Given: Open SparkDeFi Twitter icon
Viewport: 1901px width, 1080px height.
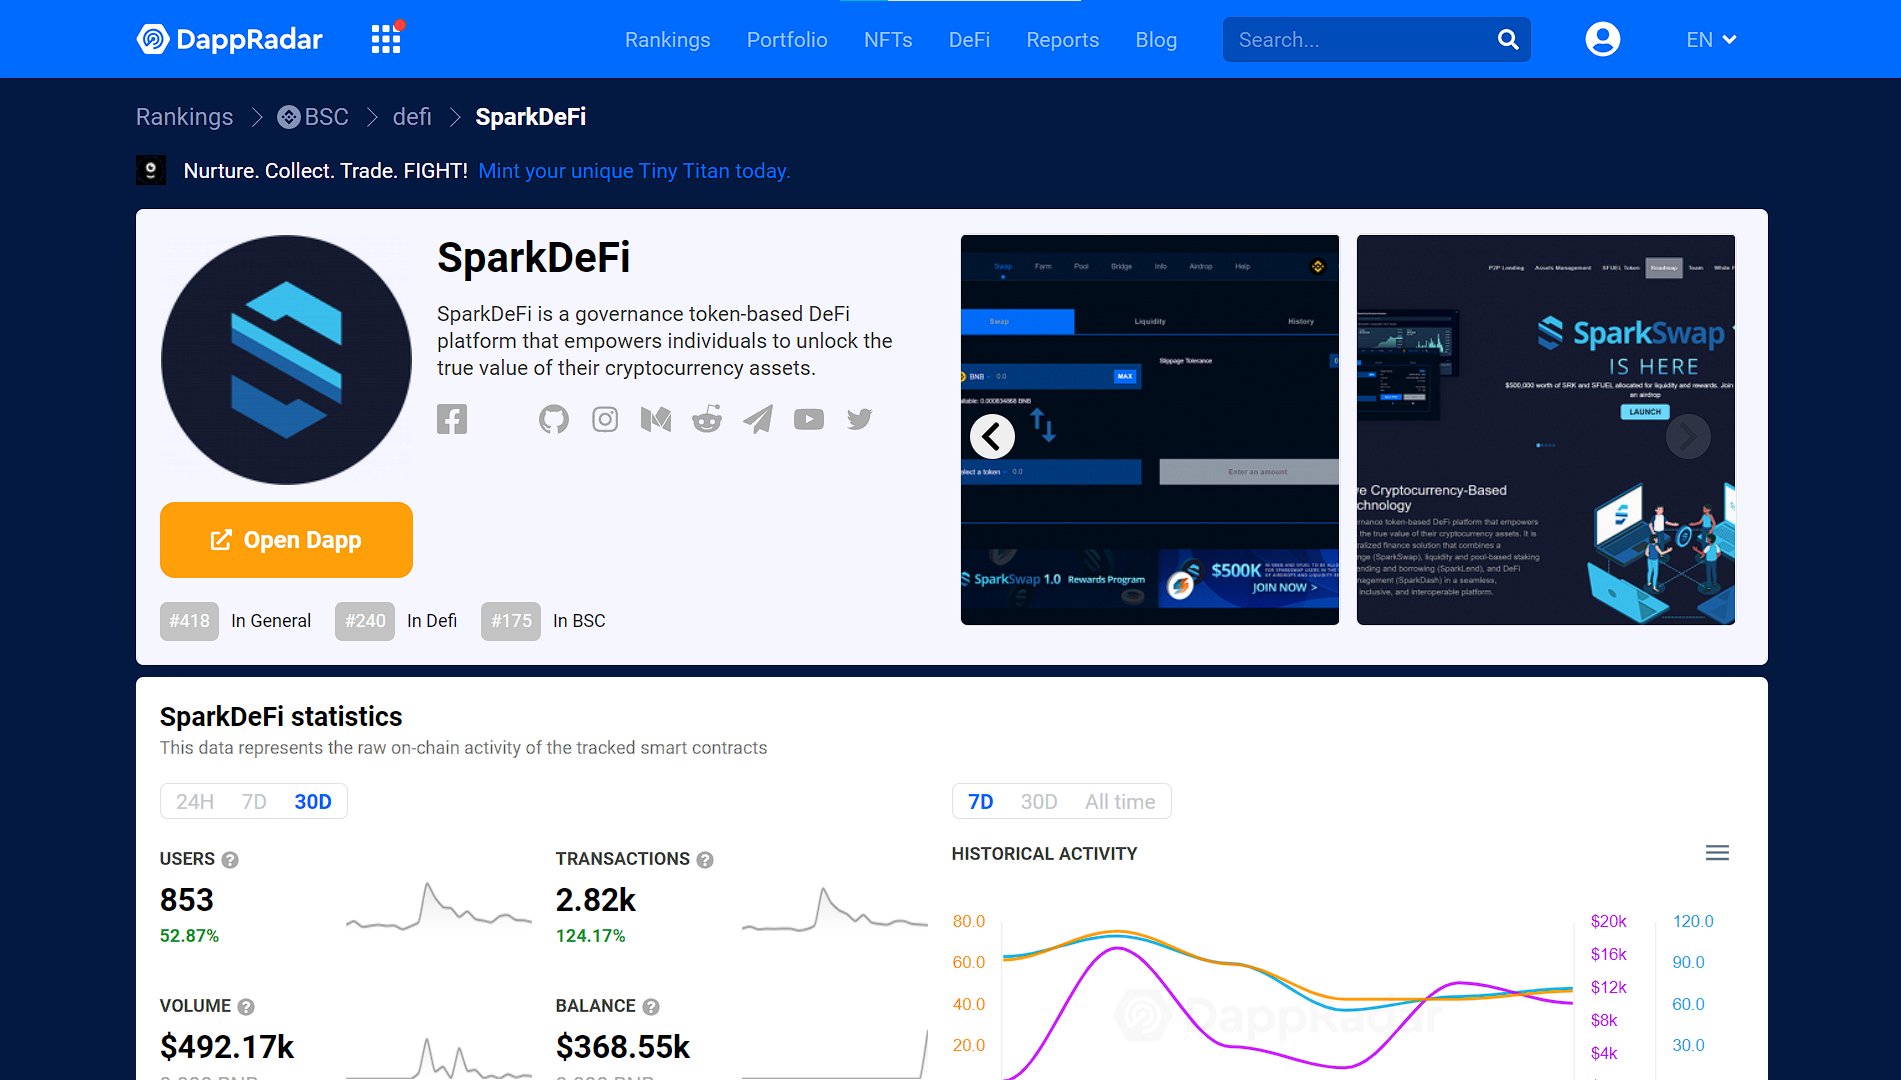Looking at the screenshot, I should [x=860, y=419].
